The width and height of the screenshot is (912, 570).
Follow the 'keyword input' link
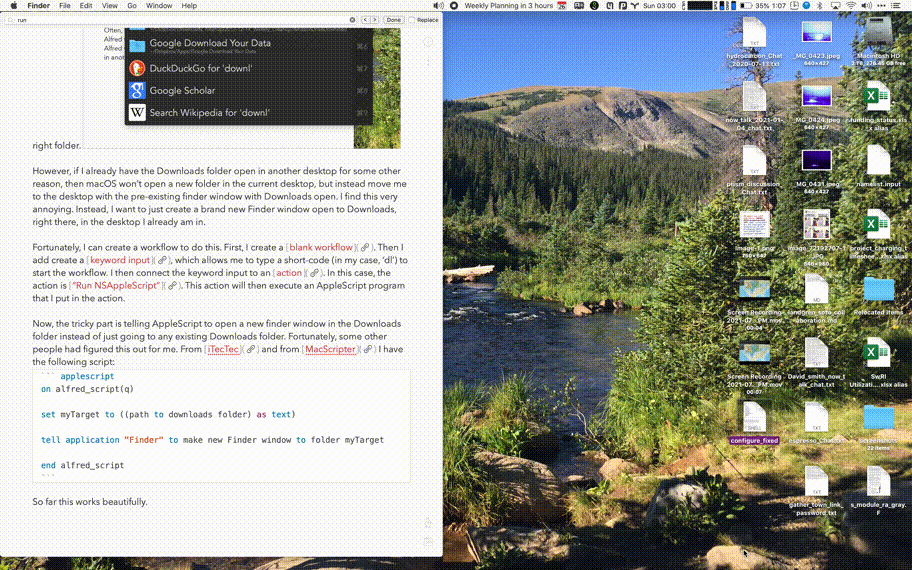coord(120,260)
